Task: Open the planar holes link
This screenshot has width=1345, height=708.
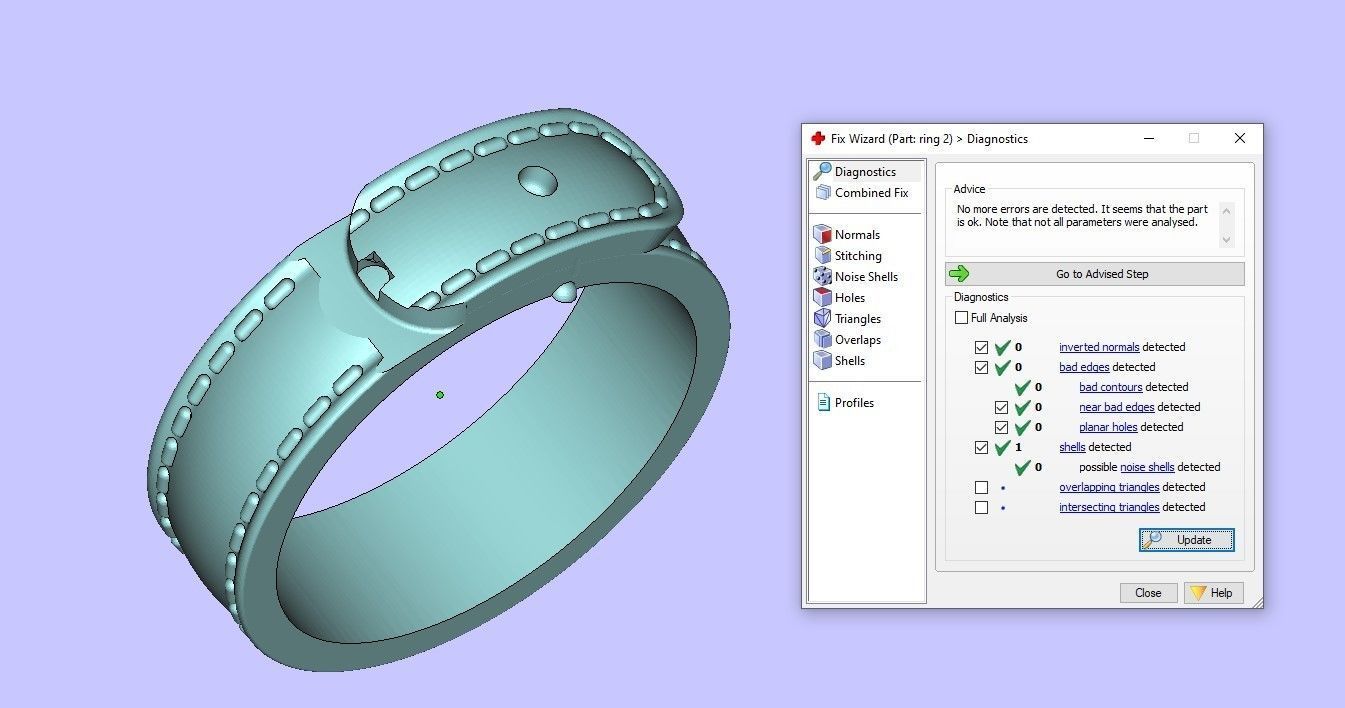Action: click(x=1108, y=427)
